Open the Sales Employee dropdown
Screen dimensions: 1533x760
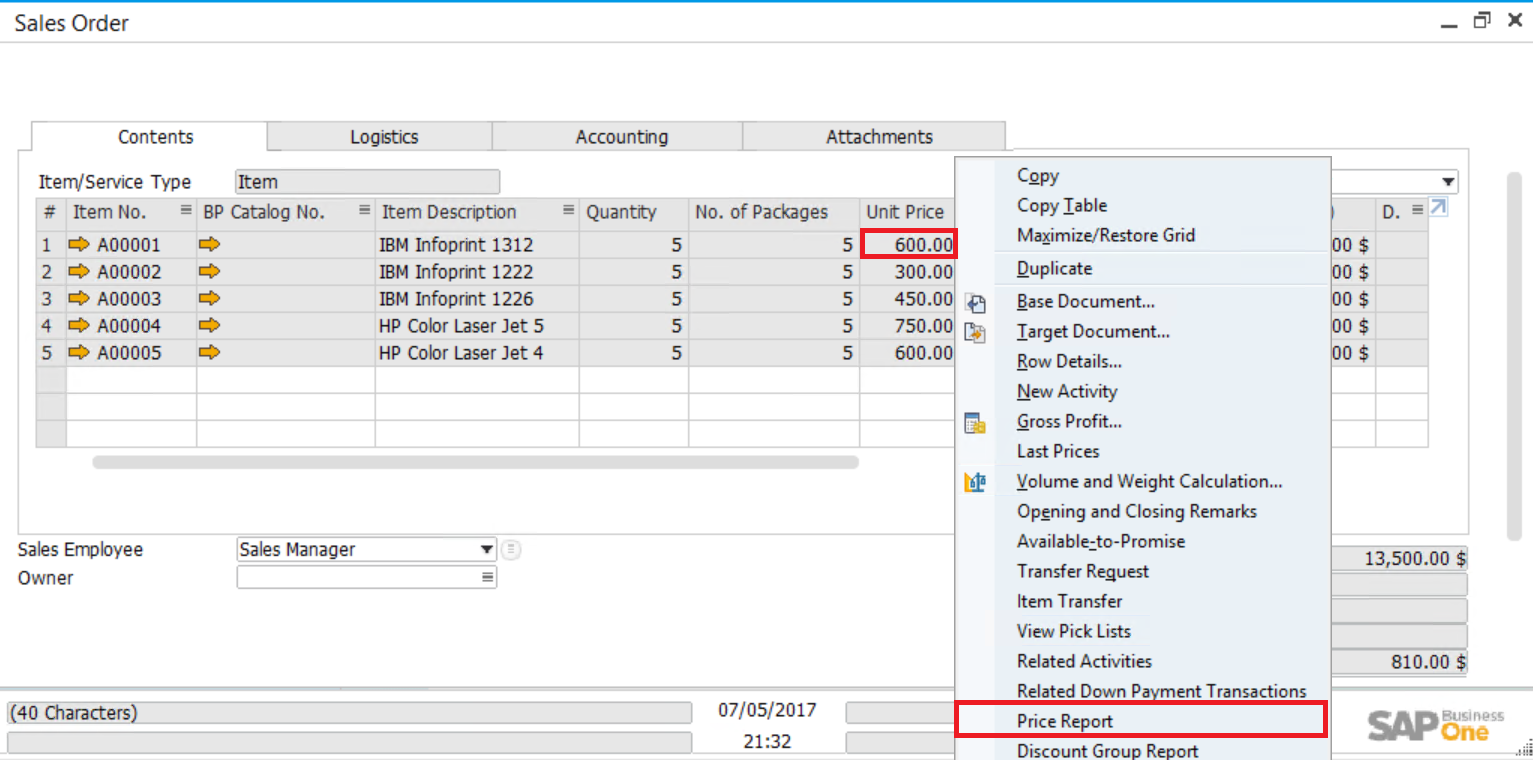[486, 550]
